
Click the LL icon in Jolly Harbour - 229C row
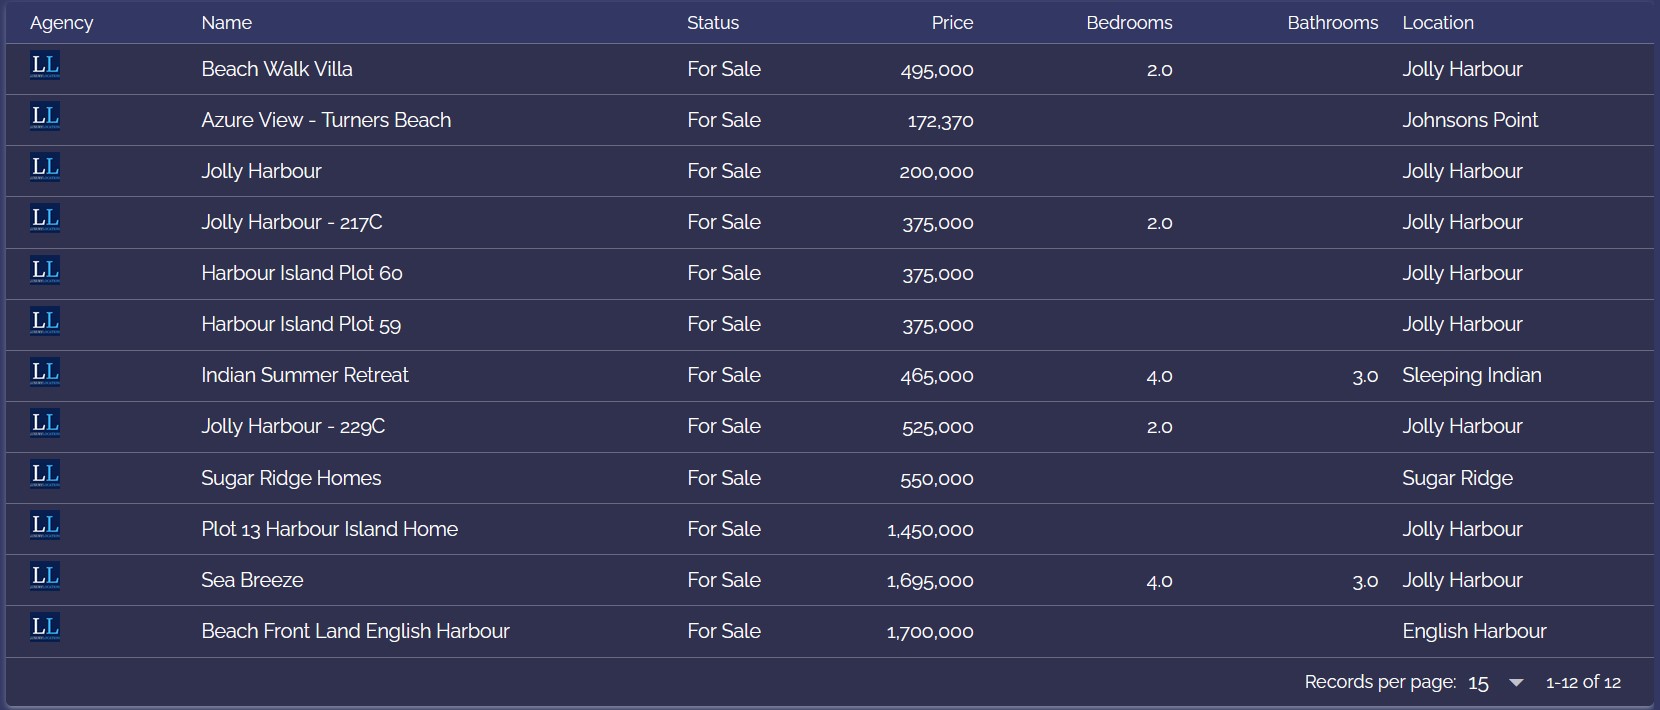coord(45,425)
